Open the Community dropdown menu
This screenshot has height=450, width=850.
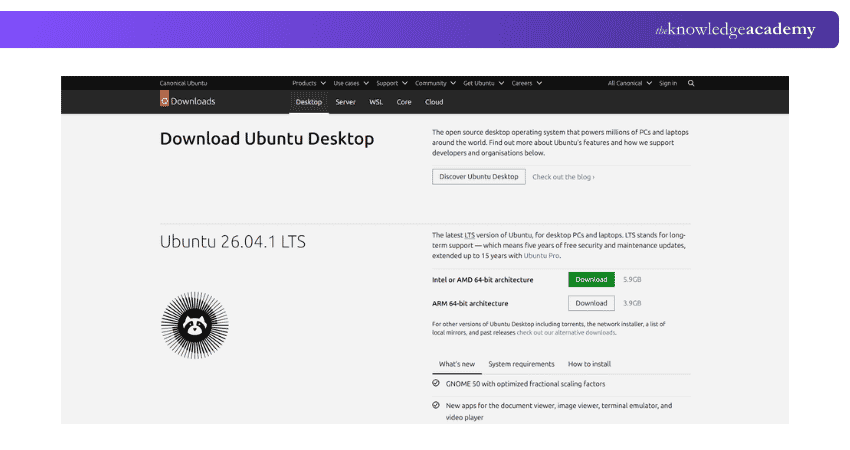click(435, 83)
